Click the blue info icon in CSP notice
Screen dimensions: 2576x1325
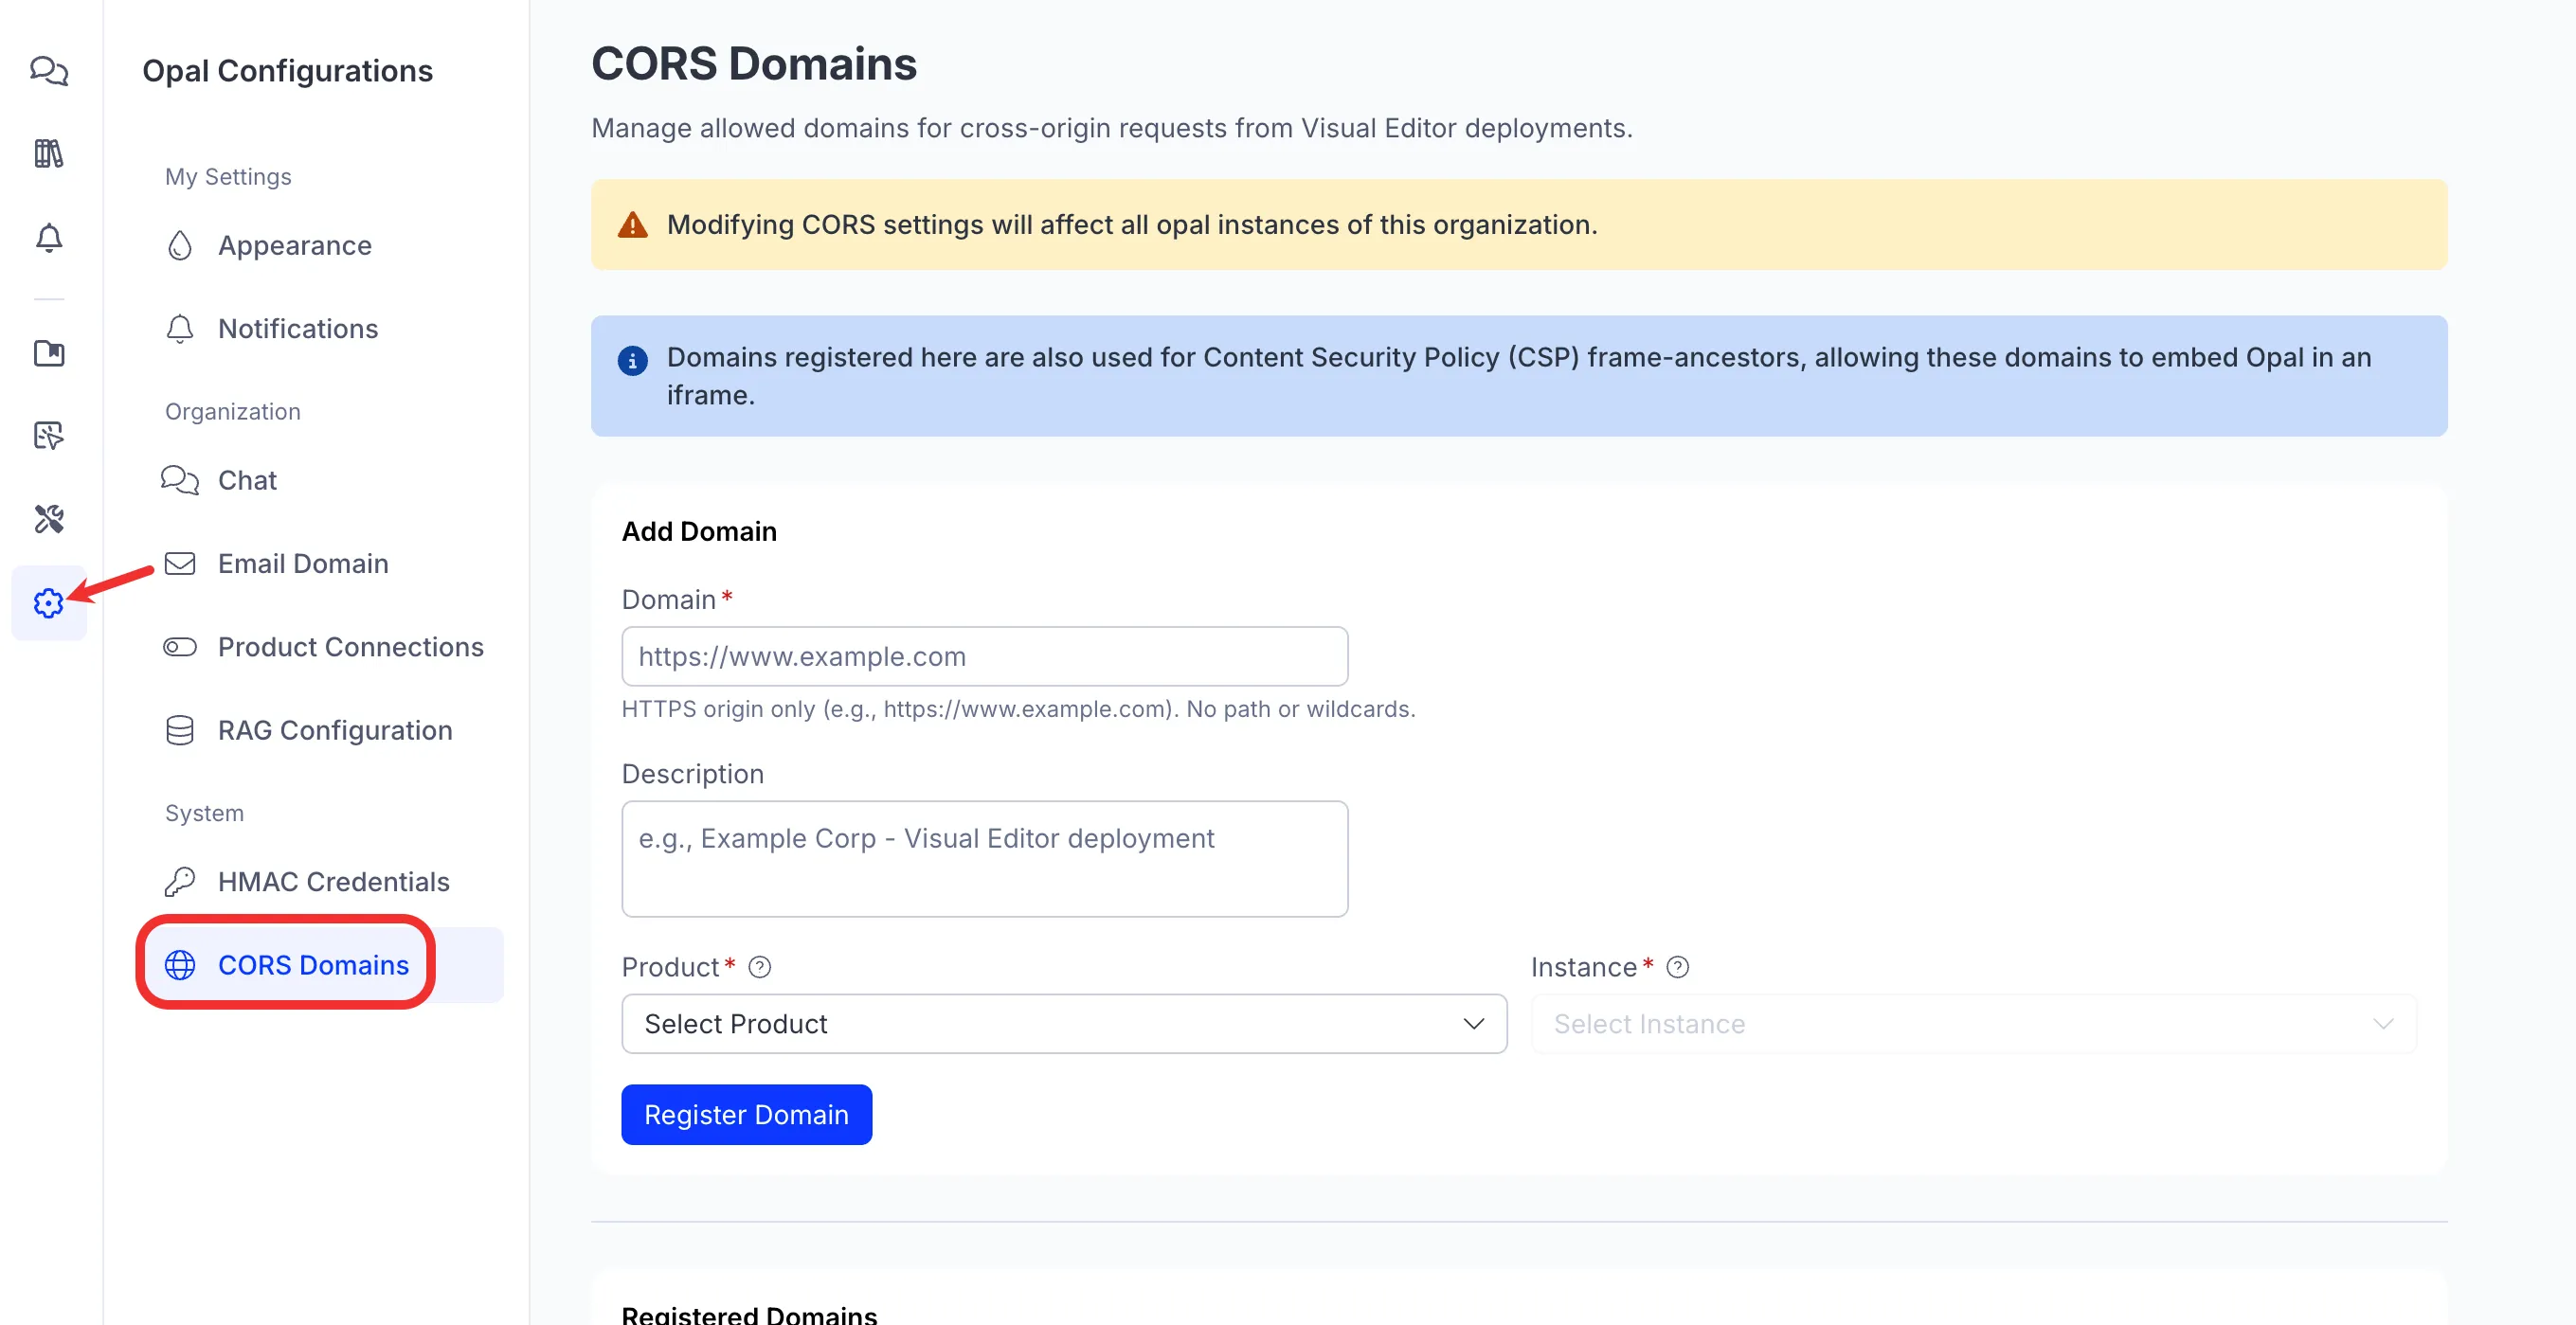[x=633, y=360]
